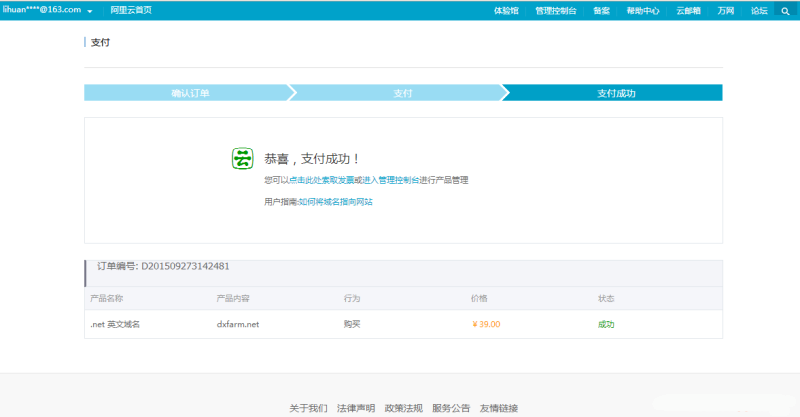Open the 体验馆 menu item

pyautogui.click(x=507, y=11)
